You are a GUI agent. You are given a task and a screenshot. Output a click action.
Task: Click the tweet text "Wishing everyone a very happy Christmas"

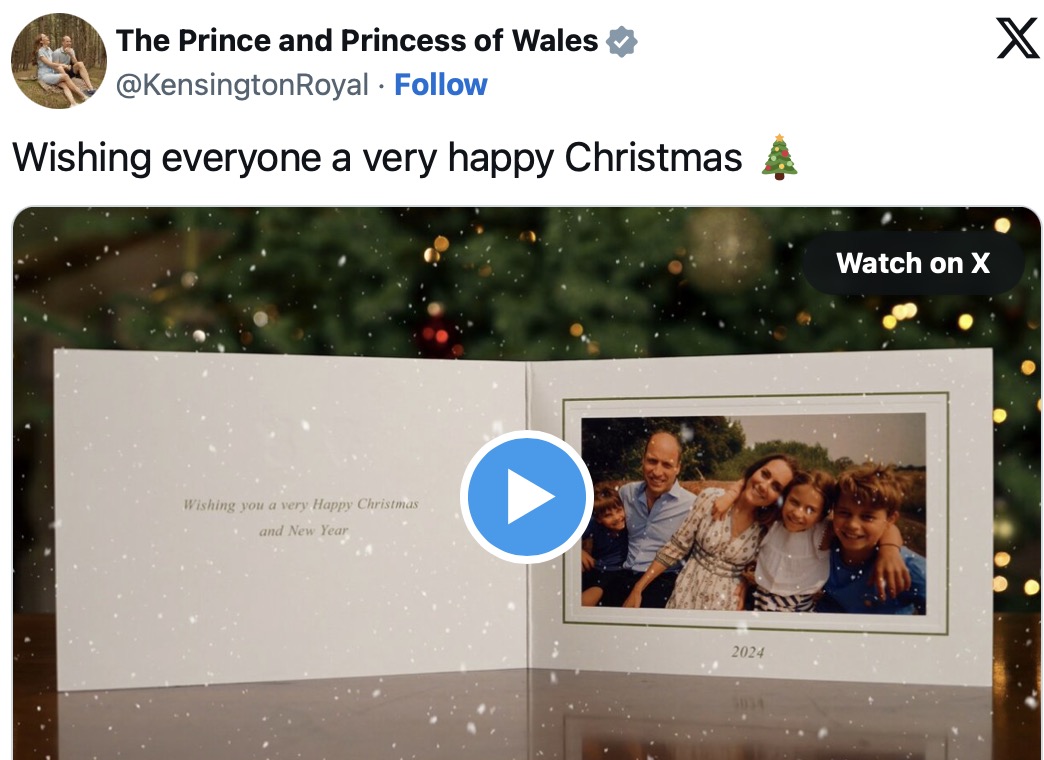coord(377,158)
